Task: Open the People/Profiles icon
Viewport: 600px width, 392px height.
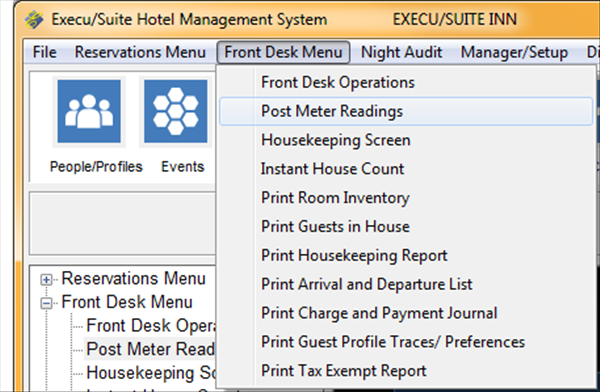Action: tap(89, 111)
